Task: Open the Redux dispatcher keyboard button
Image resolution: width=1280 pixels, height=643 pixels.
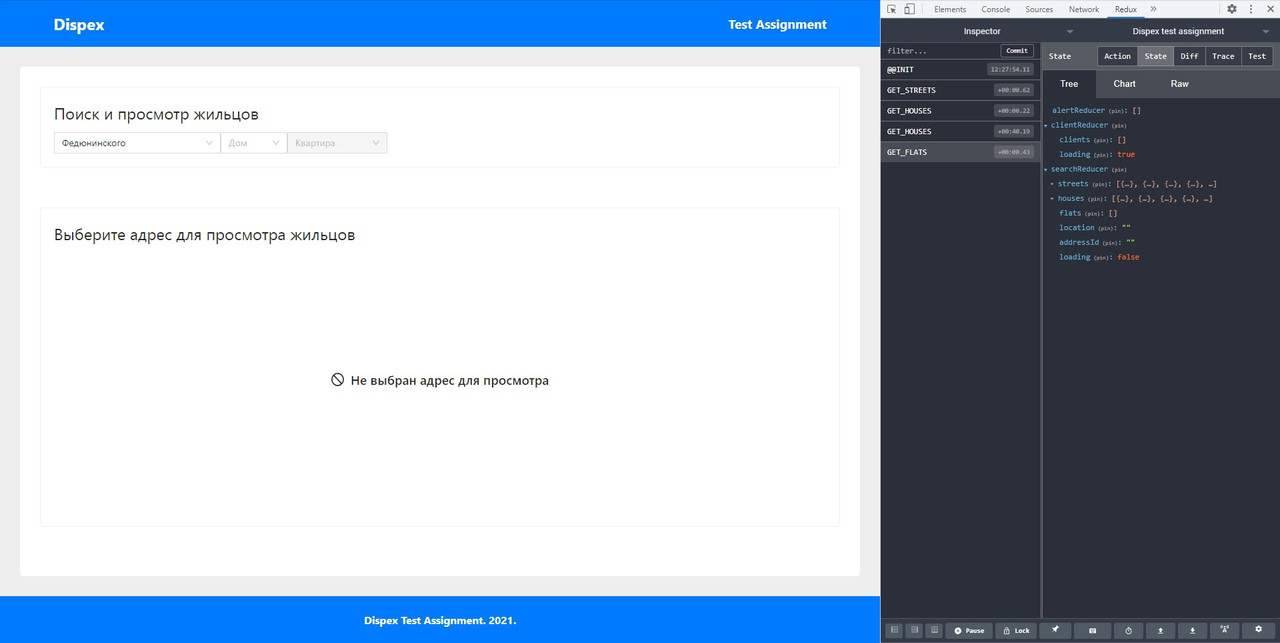Action: coord(1092,630)
